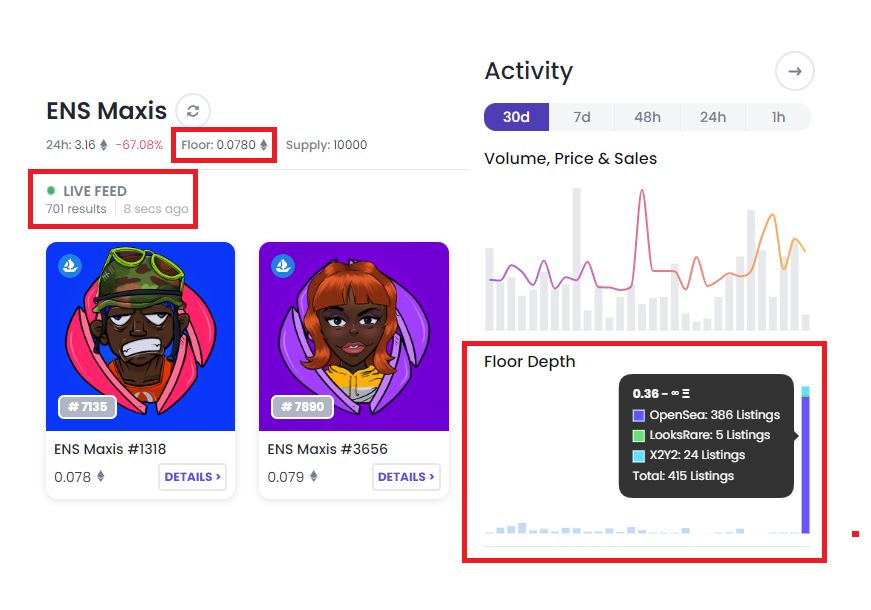Open the ENS Maxis #1318 artwork thumbnail

pos(141,336)
